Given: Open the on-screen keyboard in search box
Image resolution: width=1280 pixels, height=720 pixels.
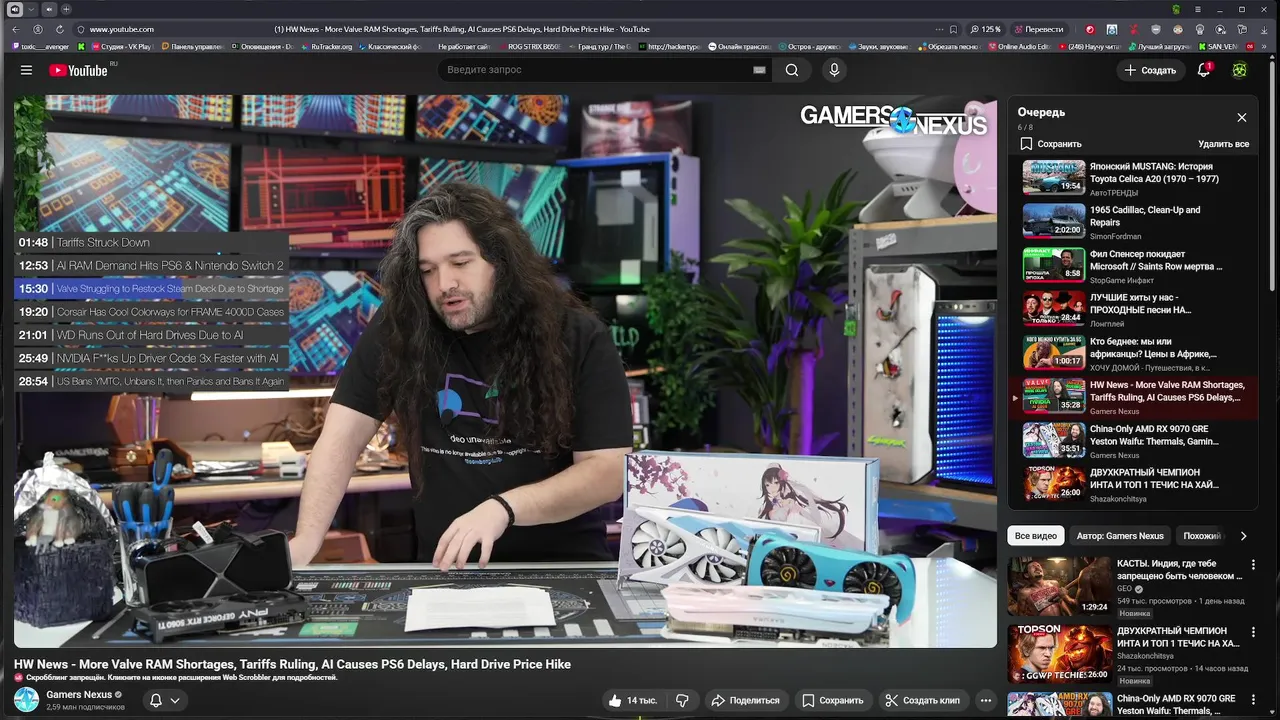Looking at the screenshot, I should point(759,70).
